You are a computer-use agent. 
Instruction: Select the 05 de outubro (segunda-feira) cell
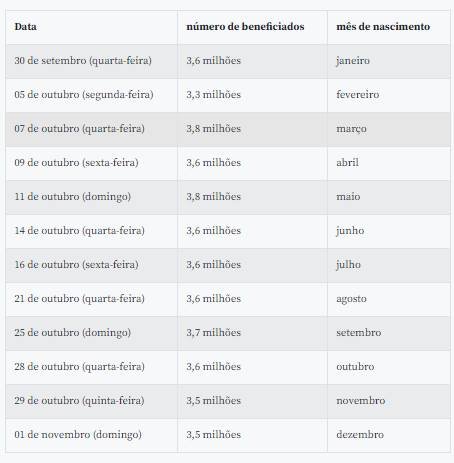click(x=92, y=95)
